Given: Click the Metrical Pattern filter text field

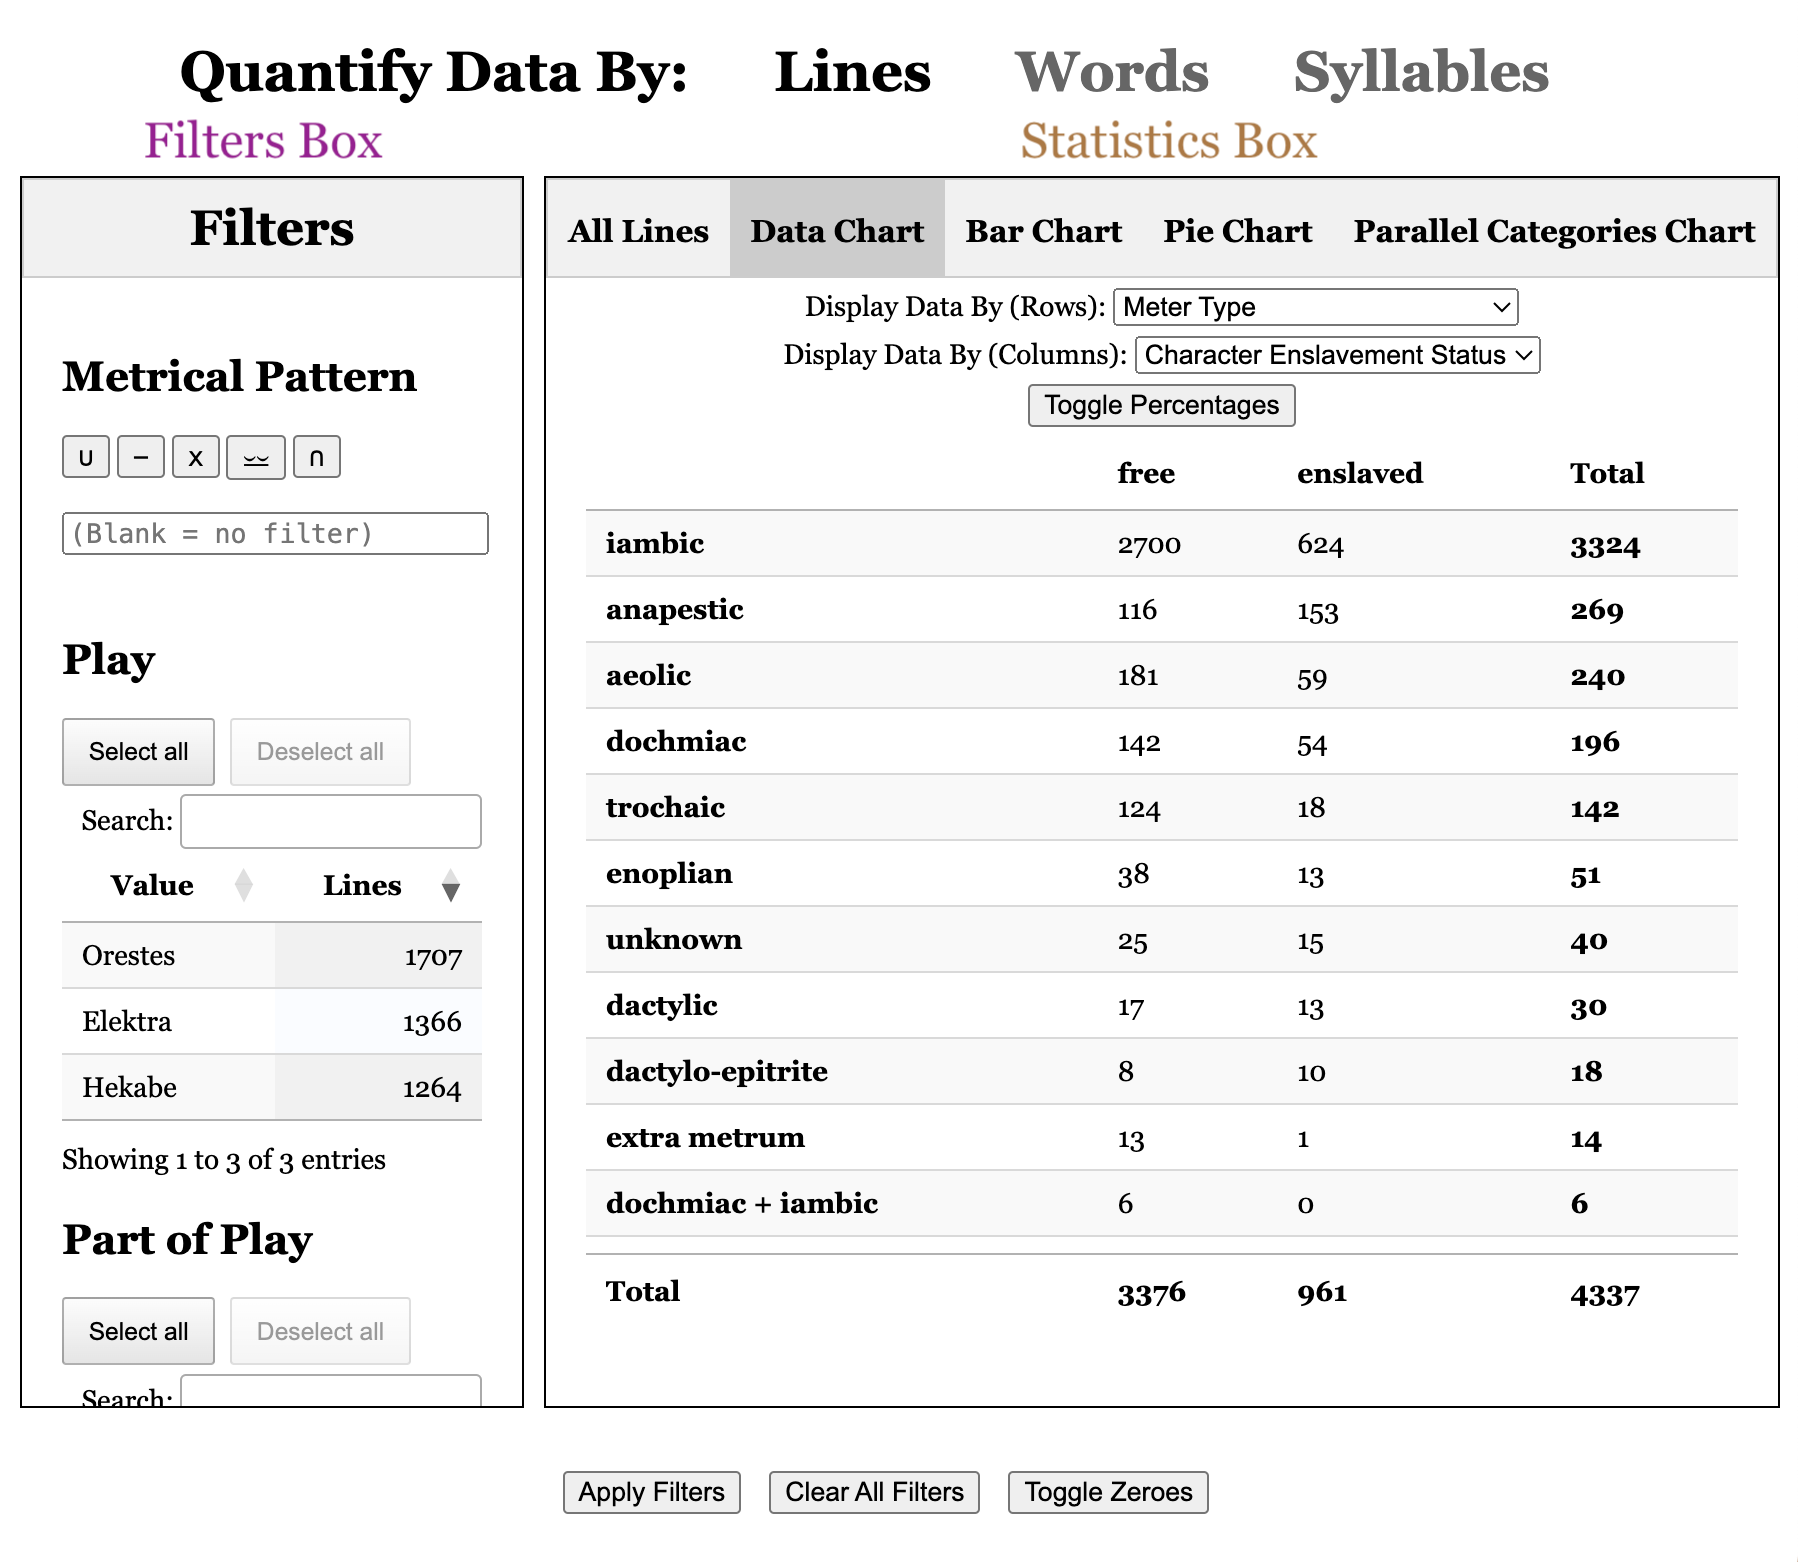Looking at the screenshot, I should pyautogui.click(x=275, y=534).
